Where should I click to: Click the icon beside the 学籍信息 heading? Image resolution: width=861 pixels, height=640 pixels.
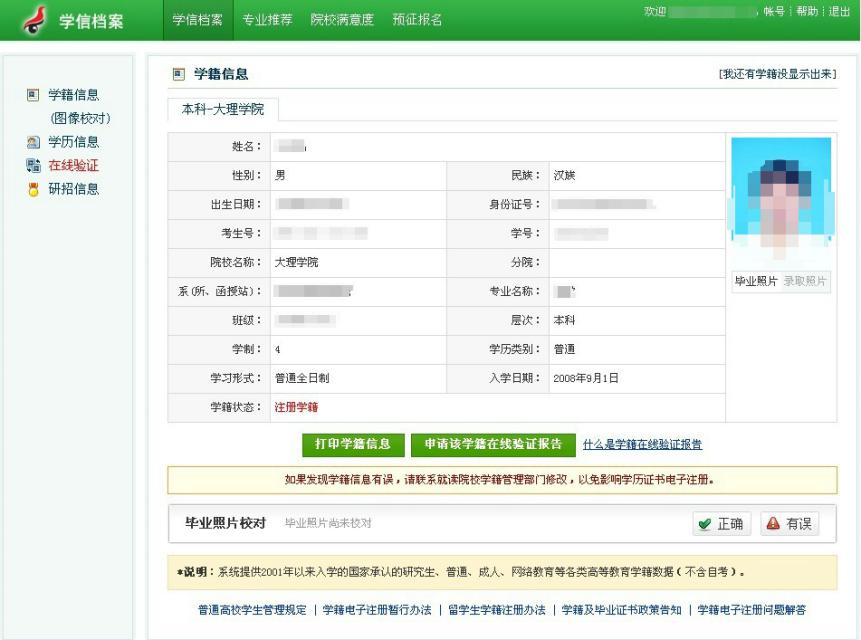178,74
